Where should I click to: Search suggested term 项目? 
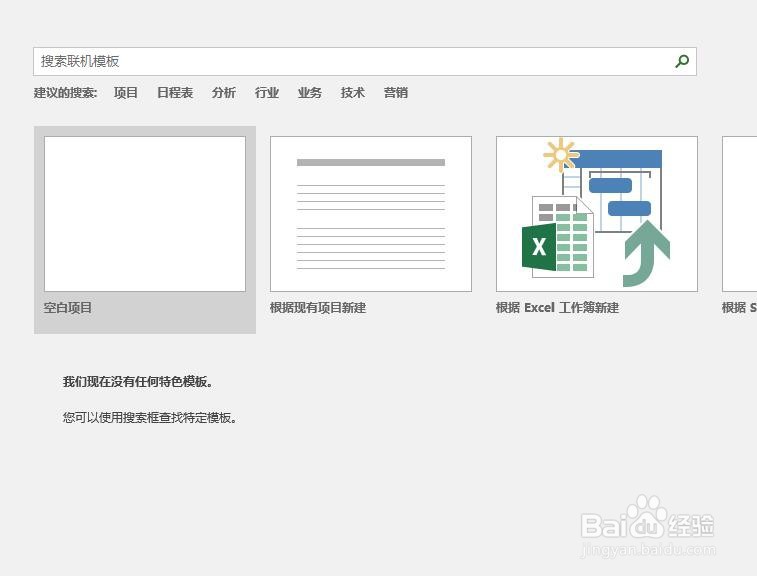click(126, 92)
